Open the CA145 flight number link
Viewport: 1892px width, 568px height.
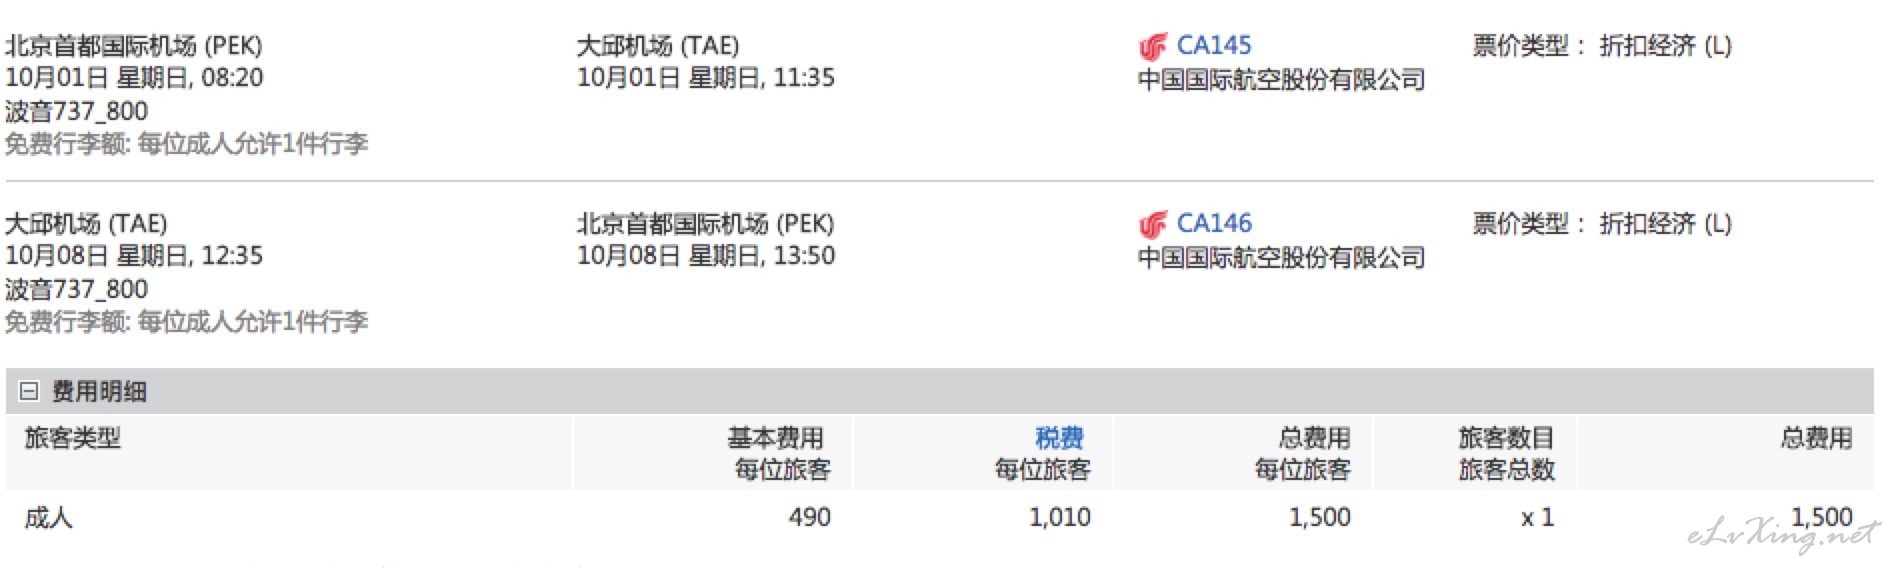pos(1214,45)
